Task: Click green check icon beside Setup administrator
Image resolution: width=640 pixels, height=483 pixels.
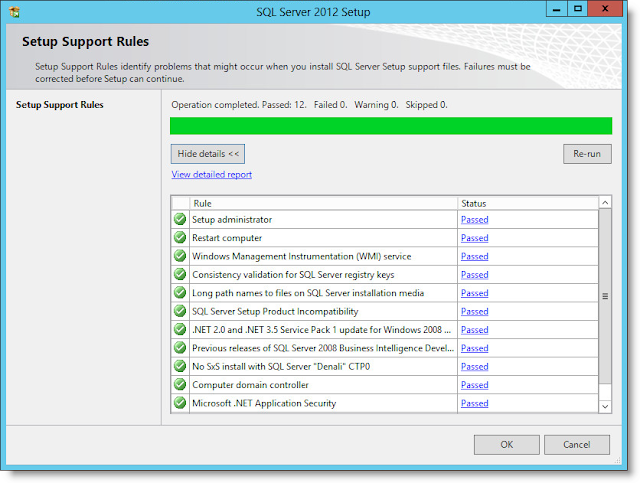Action: pos(180,219)
